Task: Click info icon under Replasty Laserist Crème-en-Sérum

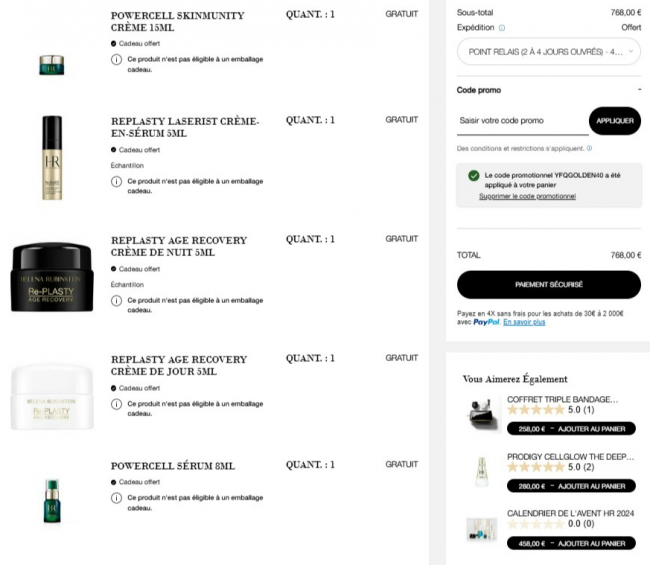Action: click(116, 182)
